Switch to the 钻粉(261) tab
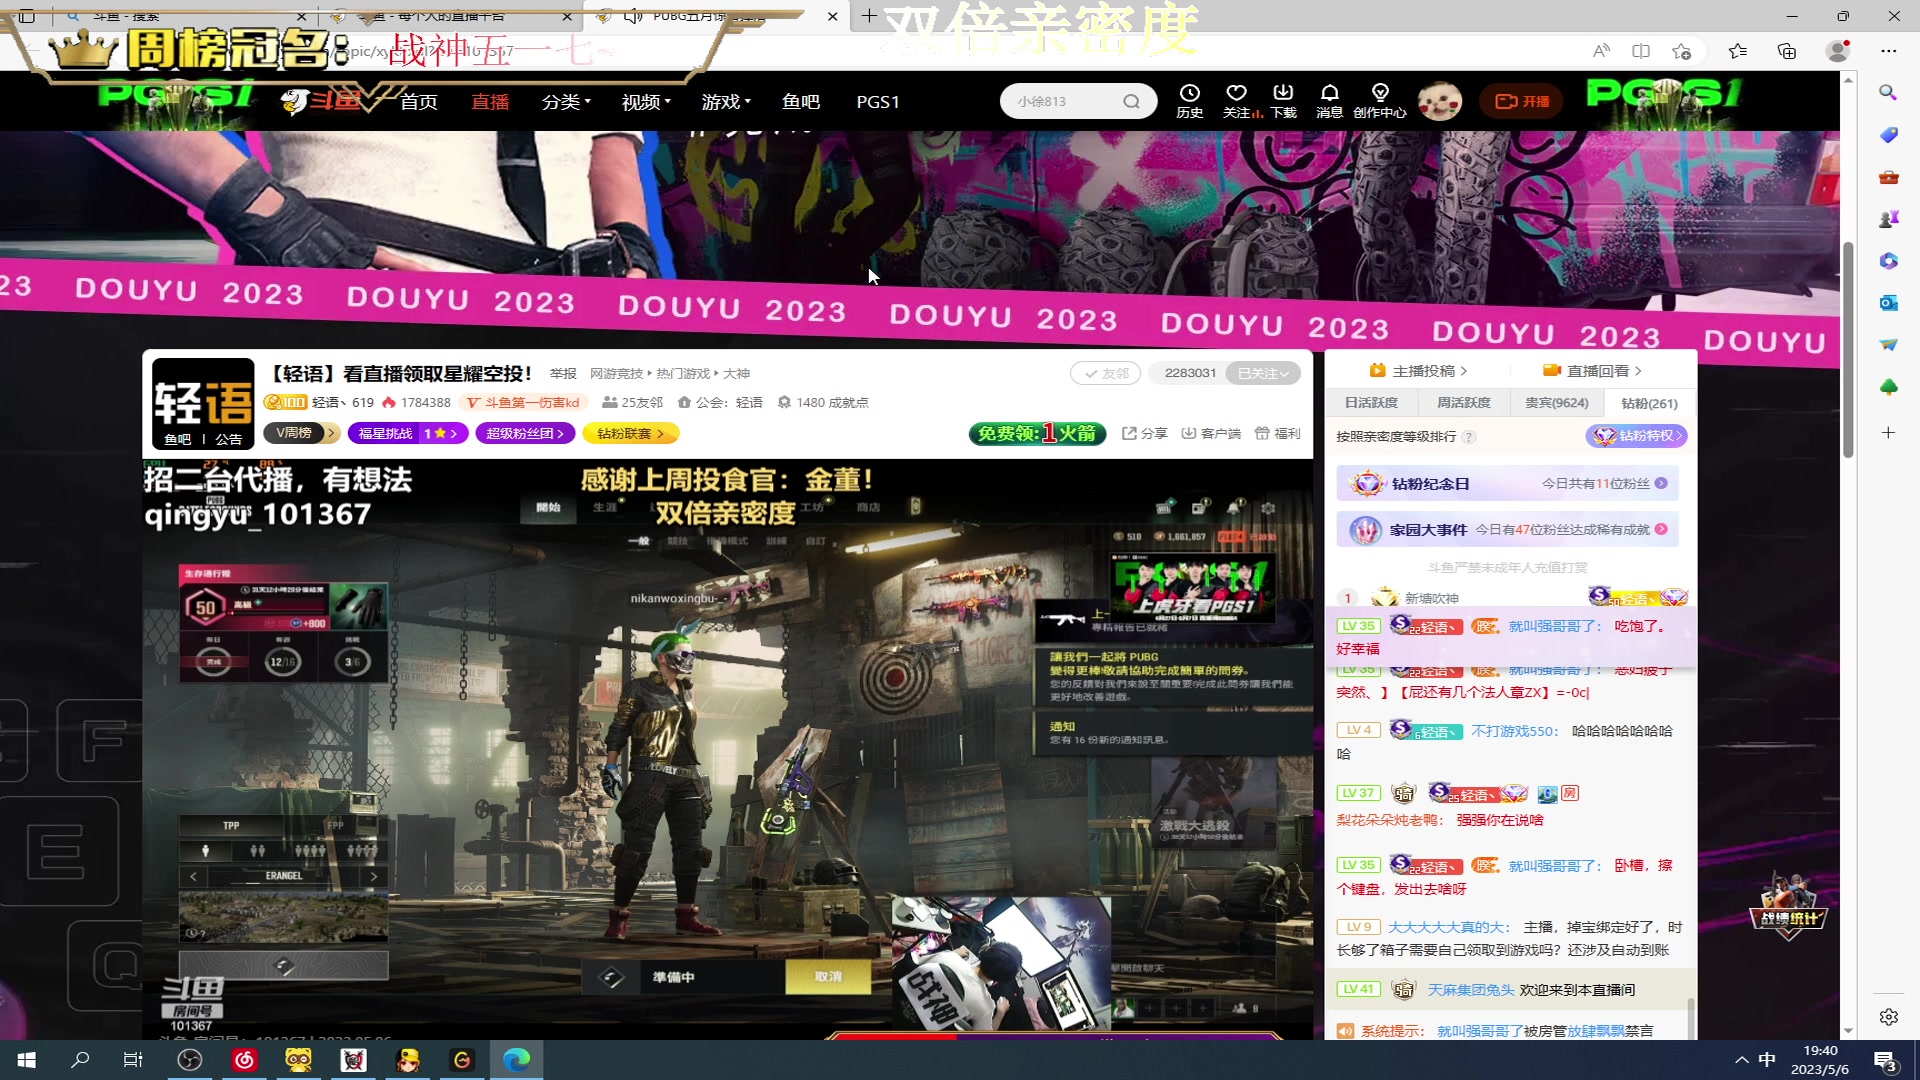Image resolution: width=1920 pixels, height=1080 pixels. [x=1649, y=403]
